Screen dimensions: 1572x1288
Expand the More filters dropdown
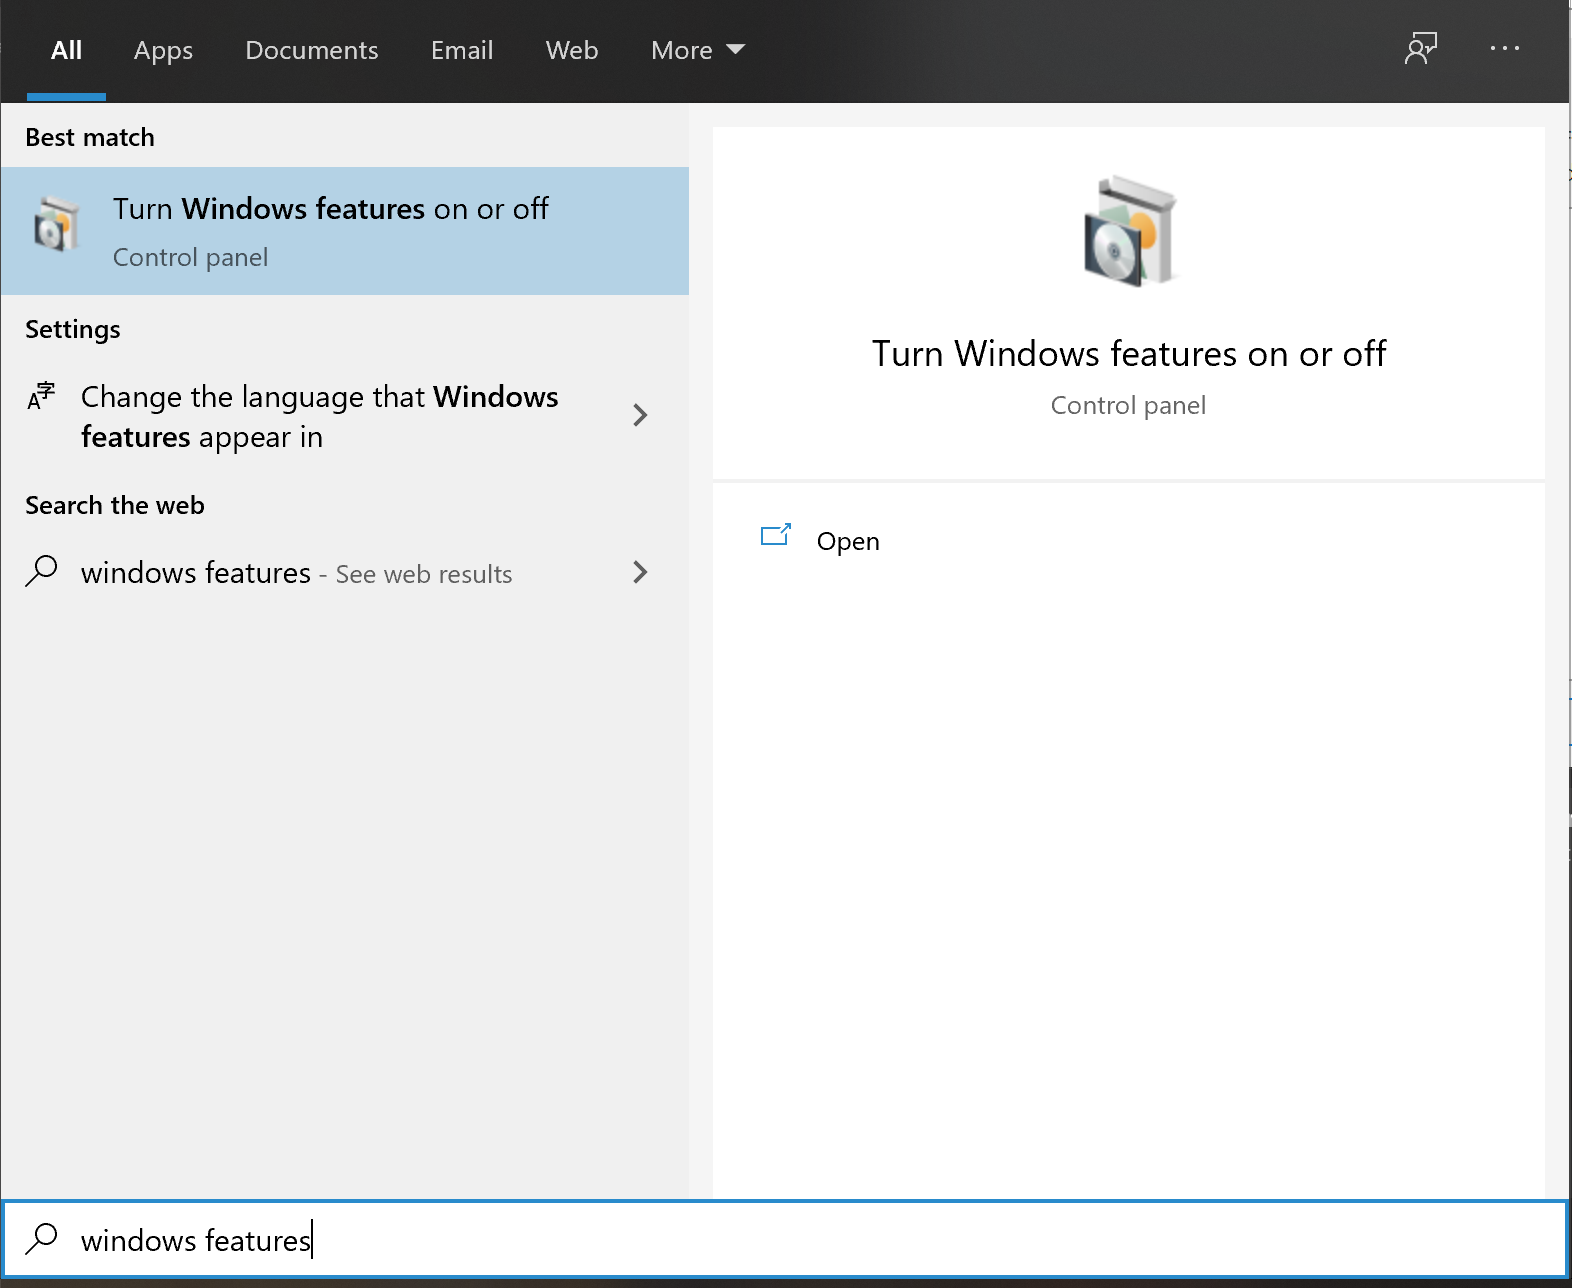coord(698,50)
